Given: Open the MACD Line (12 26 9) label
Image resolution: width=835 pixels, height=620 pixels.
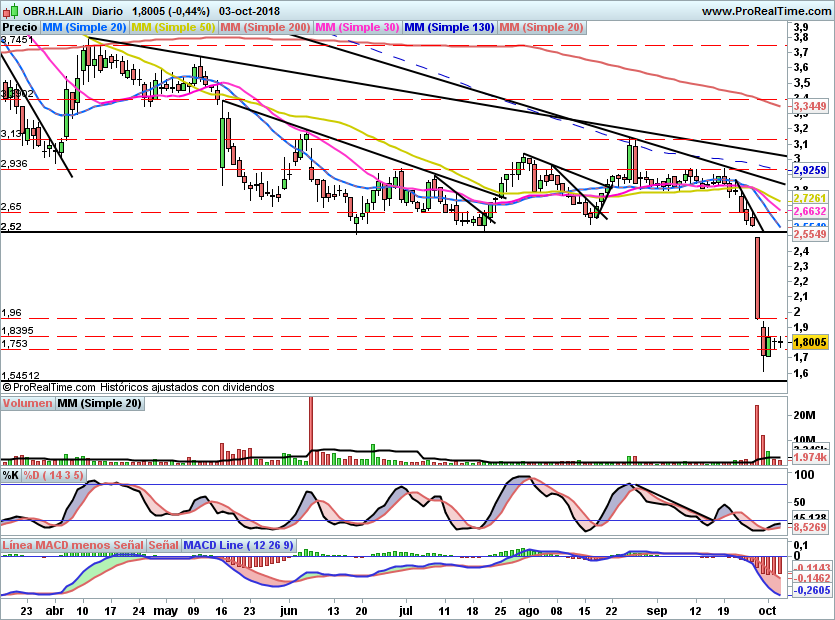Looking at the screenshot, I should tap(238, 545).
